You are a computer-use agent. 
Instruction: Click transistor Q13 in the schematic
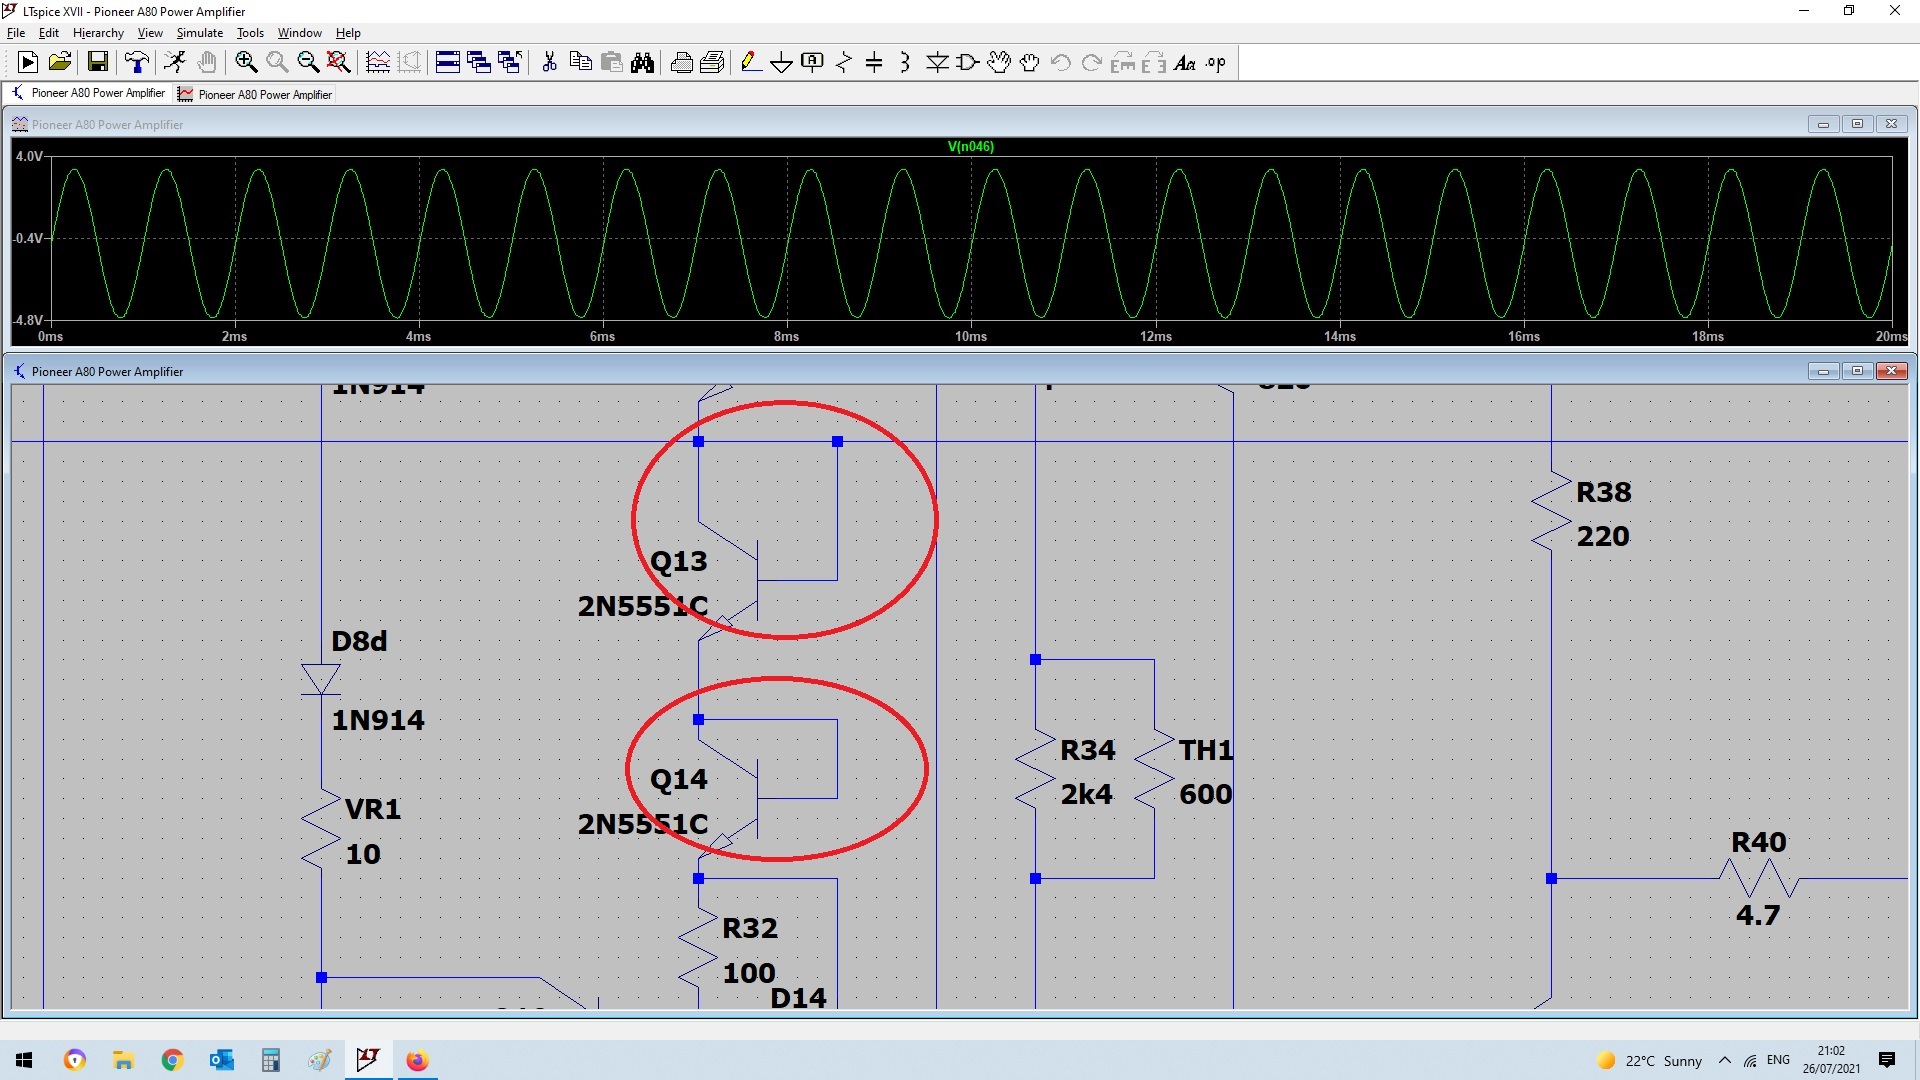coord(757,580)
